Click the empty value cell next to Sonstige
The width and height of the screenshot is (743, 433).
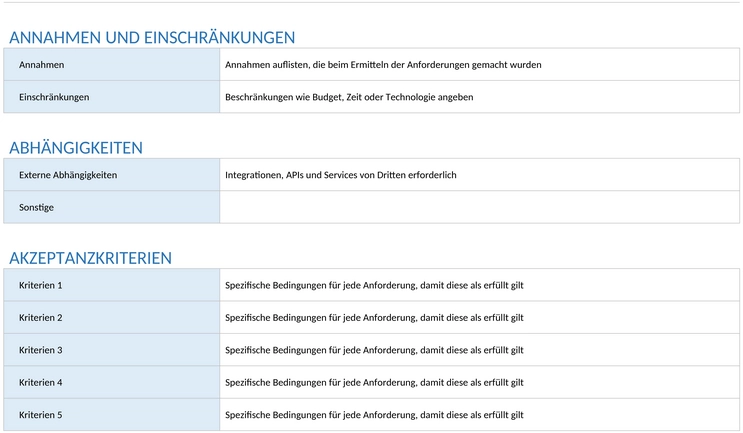pos(480,207)
